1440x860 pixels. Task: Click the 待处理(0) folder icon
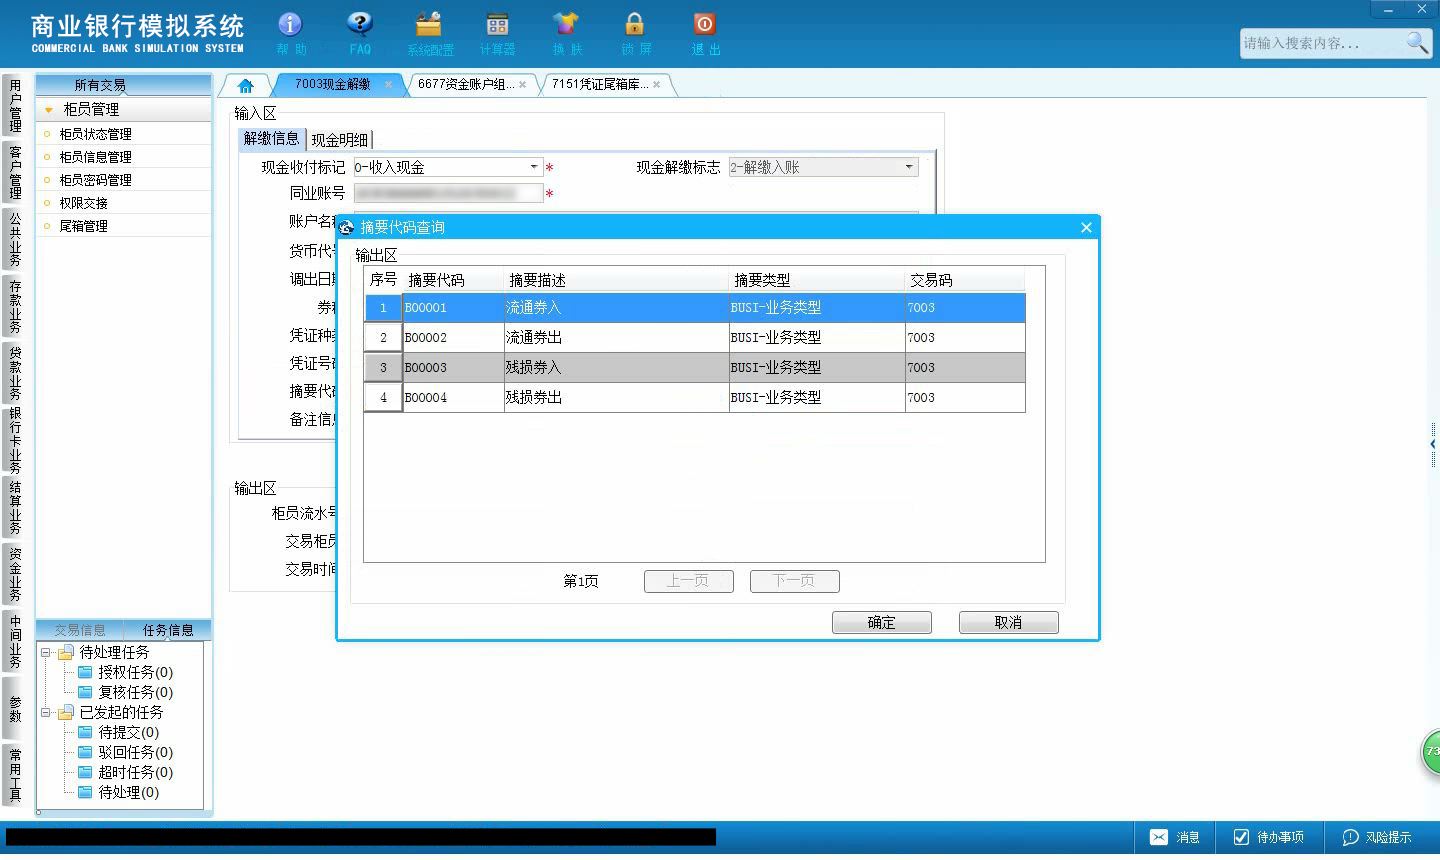pyautogui.click(x=85, y=792)
